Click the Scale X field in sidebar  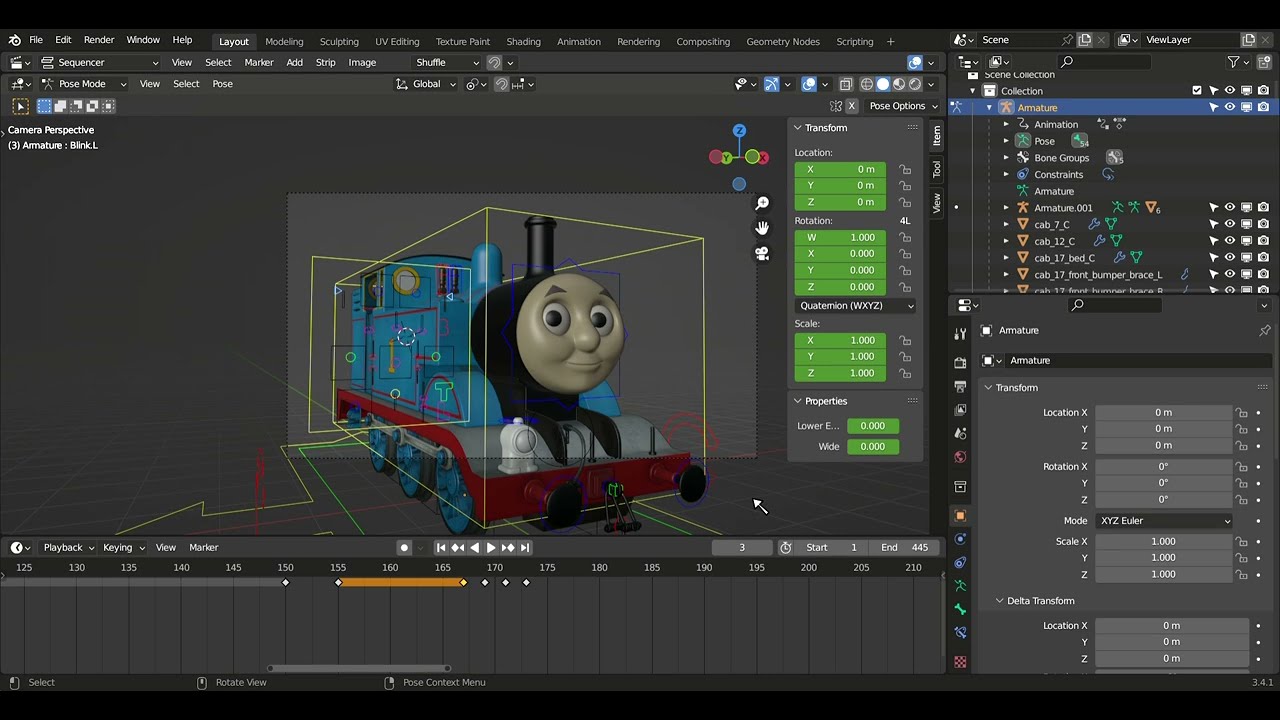[x=840, y=340]
